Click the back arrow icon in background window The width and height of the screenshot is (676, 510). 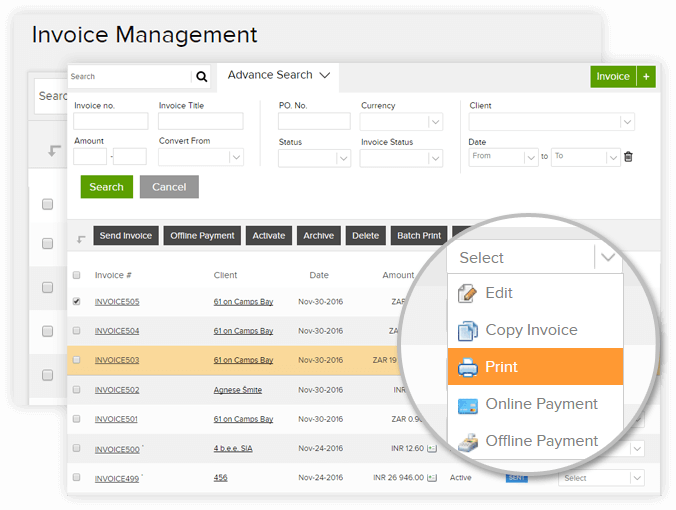[54, 151]
